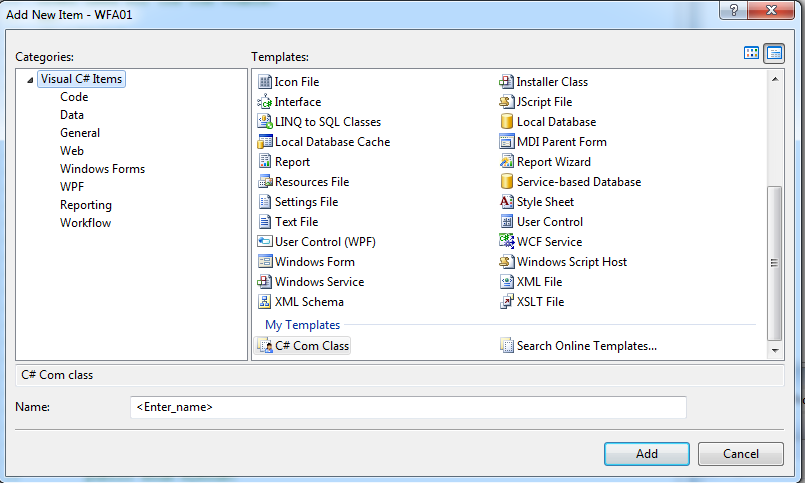
Task: Select the Data category
Action: (72, 115)
